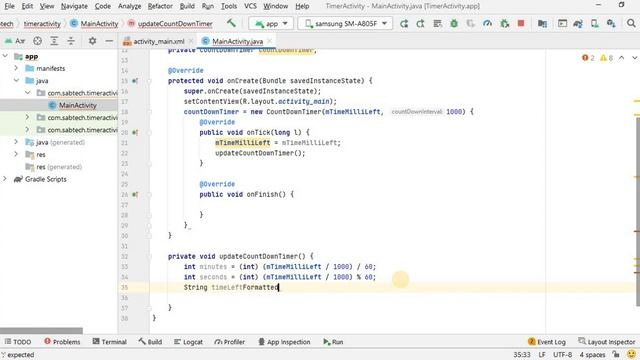Collapse the java folder
640x360 pixels.
(x=16, y=80)
